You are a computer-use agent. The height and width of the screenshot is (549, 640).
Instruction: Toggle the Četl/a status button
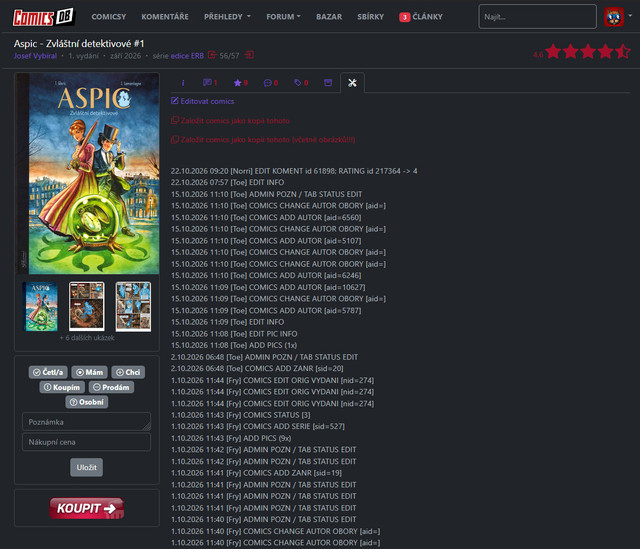(x=48, y=372)
